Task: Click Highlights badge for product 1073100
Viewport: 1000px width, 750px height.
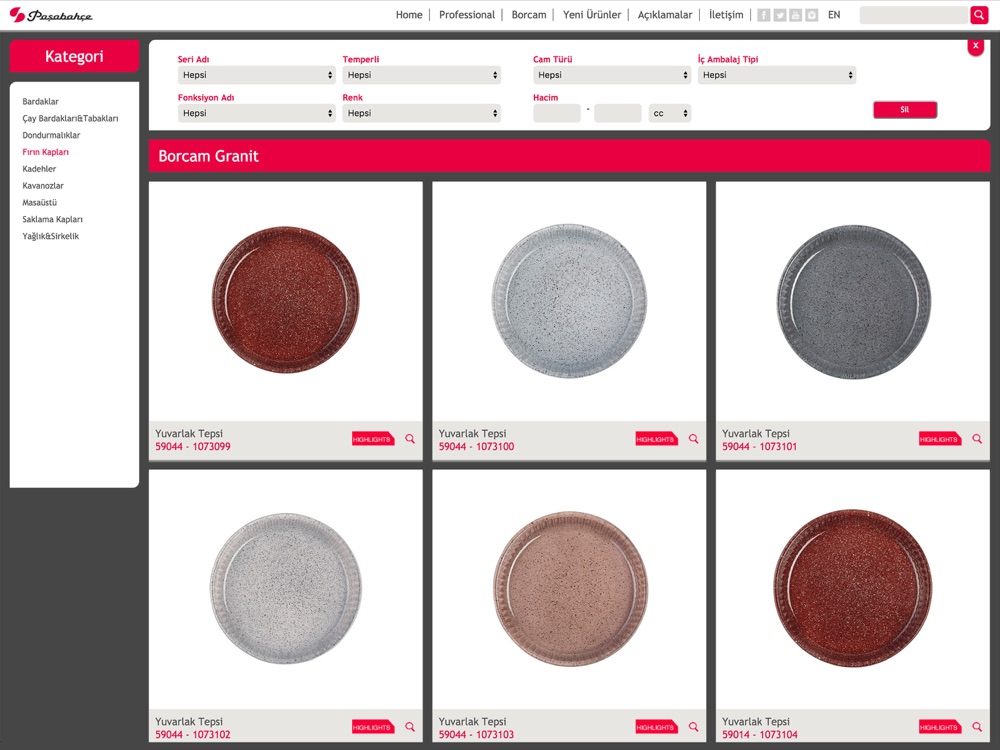Action: [656, 439]
